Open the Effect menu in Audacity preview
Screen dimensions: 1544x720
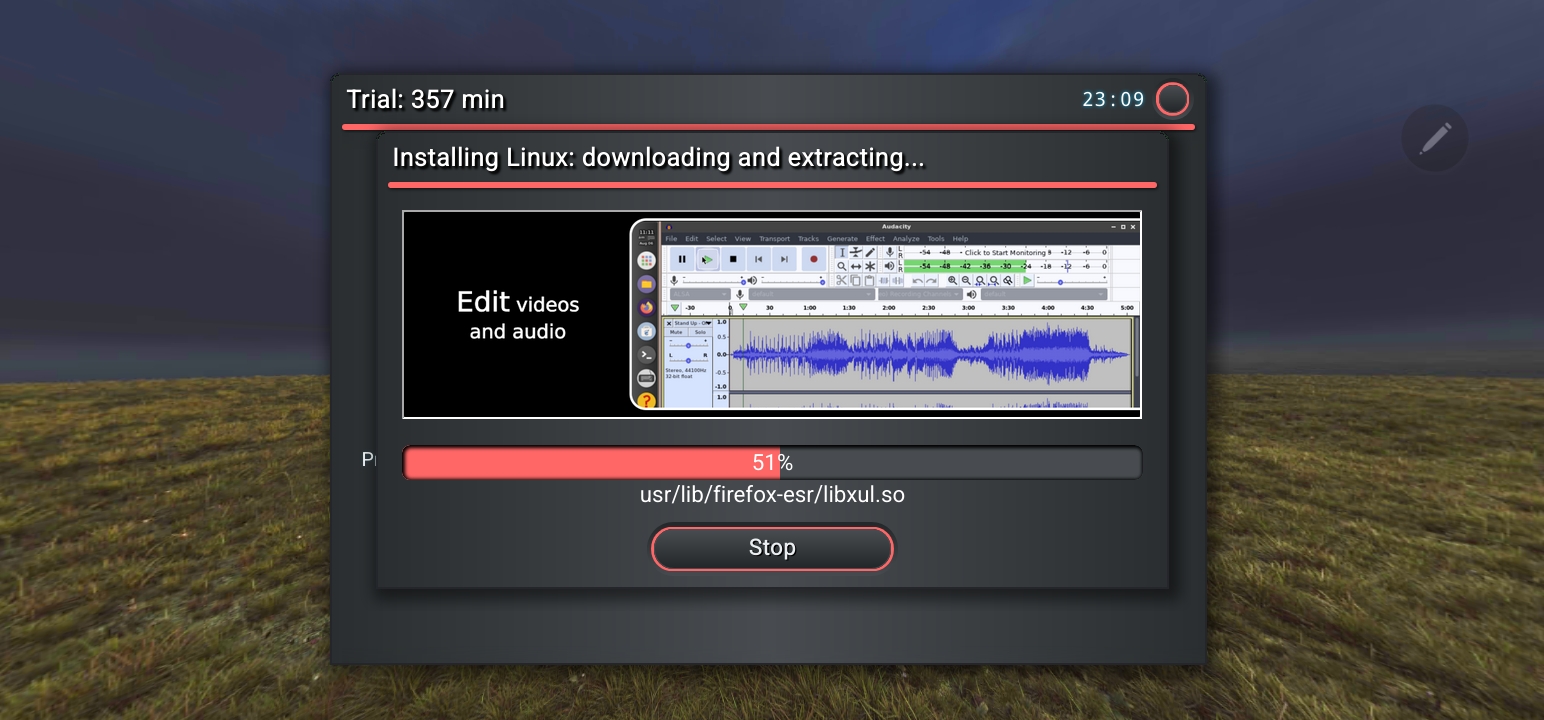click(x=875, y=239)
